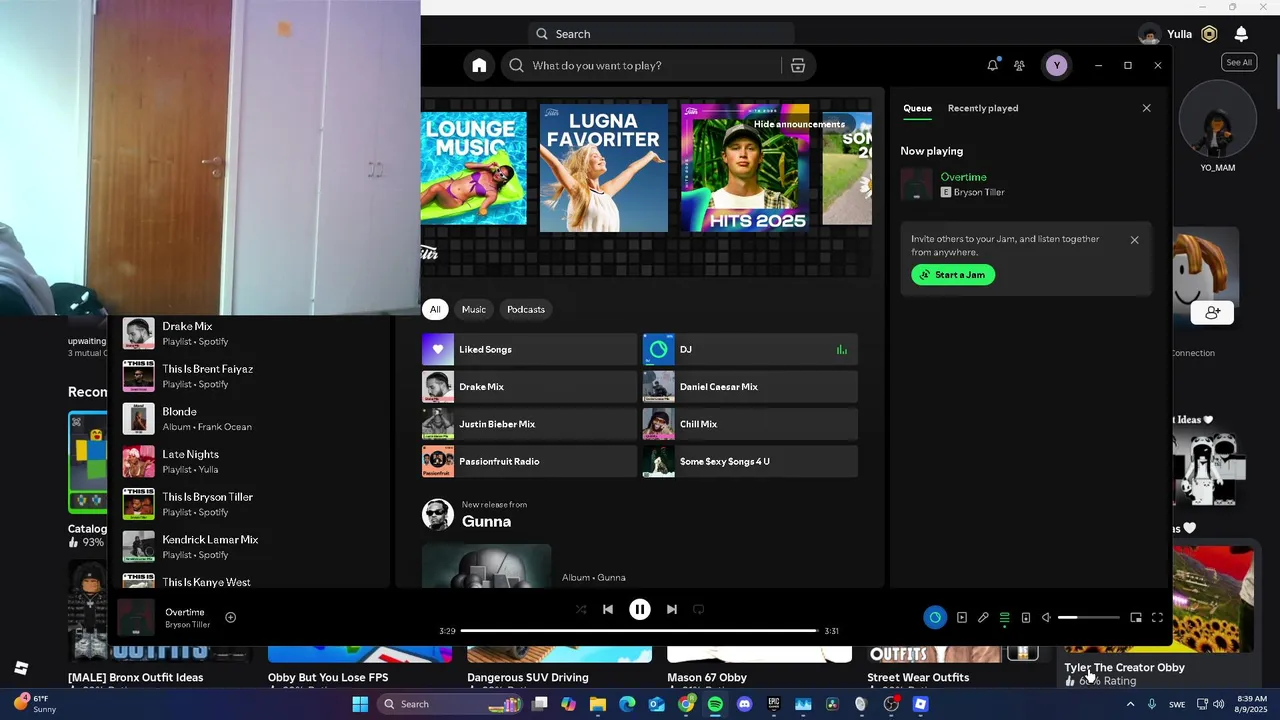This screenshot has height=720, width=1280.
Task: Select the Podcasts filter chip
Action: pos(526,309)
